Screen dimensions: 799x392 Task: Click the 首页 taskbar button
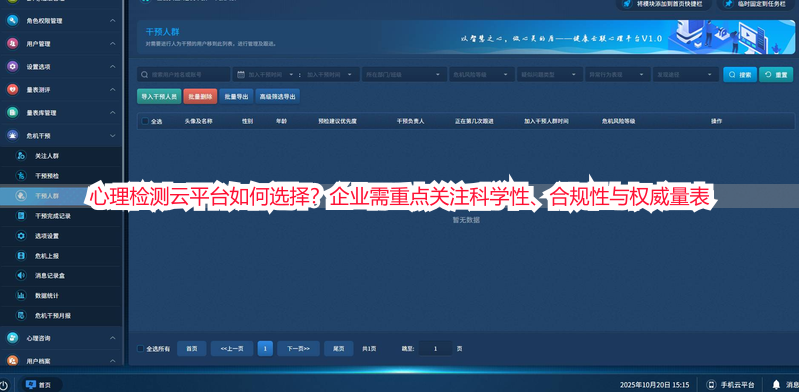tap(41, 385)
